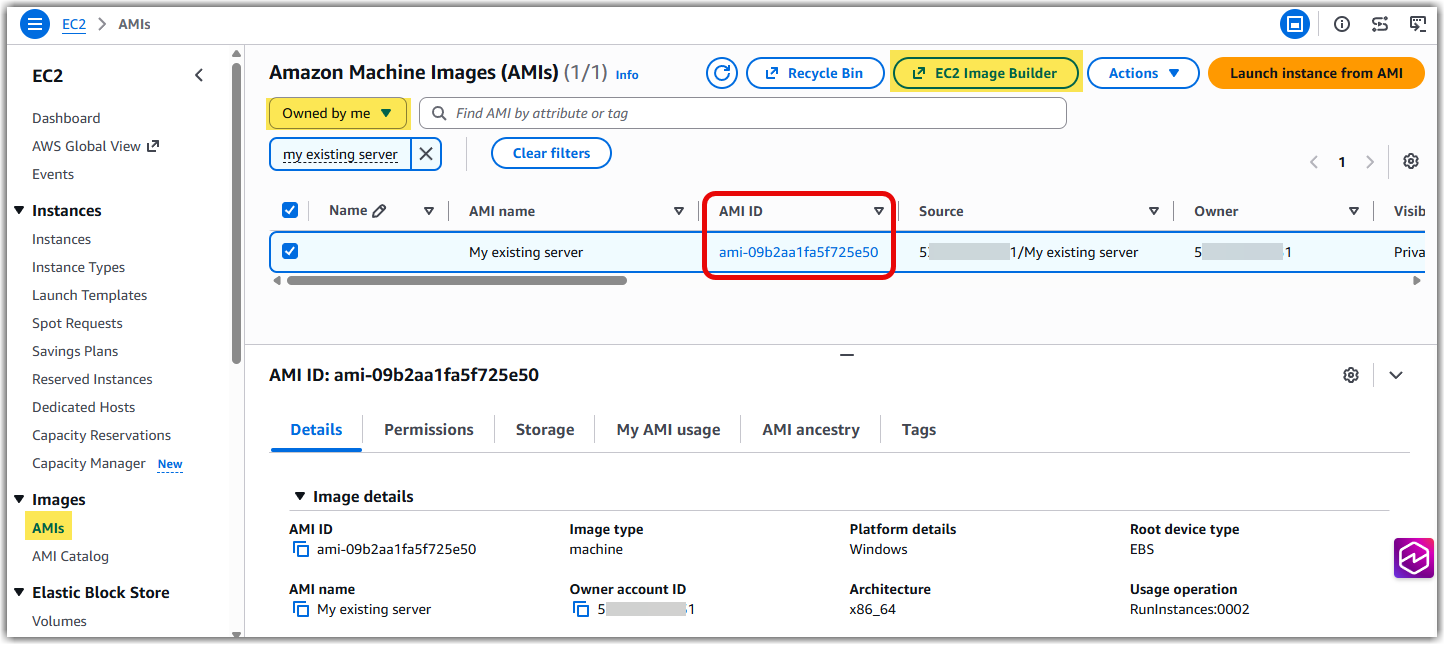Click the edit pencil beside Name column

click(379, 211)
